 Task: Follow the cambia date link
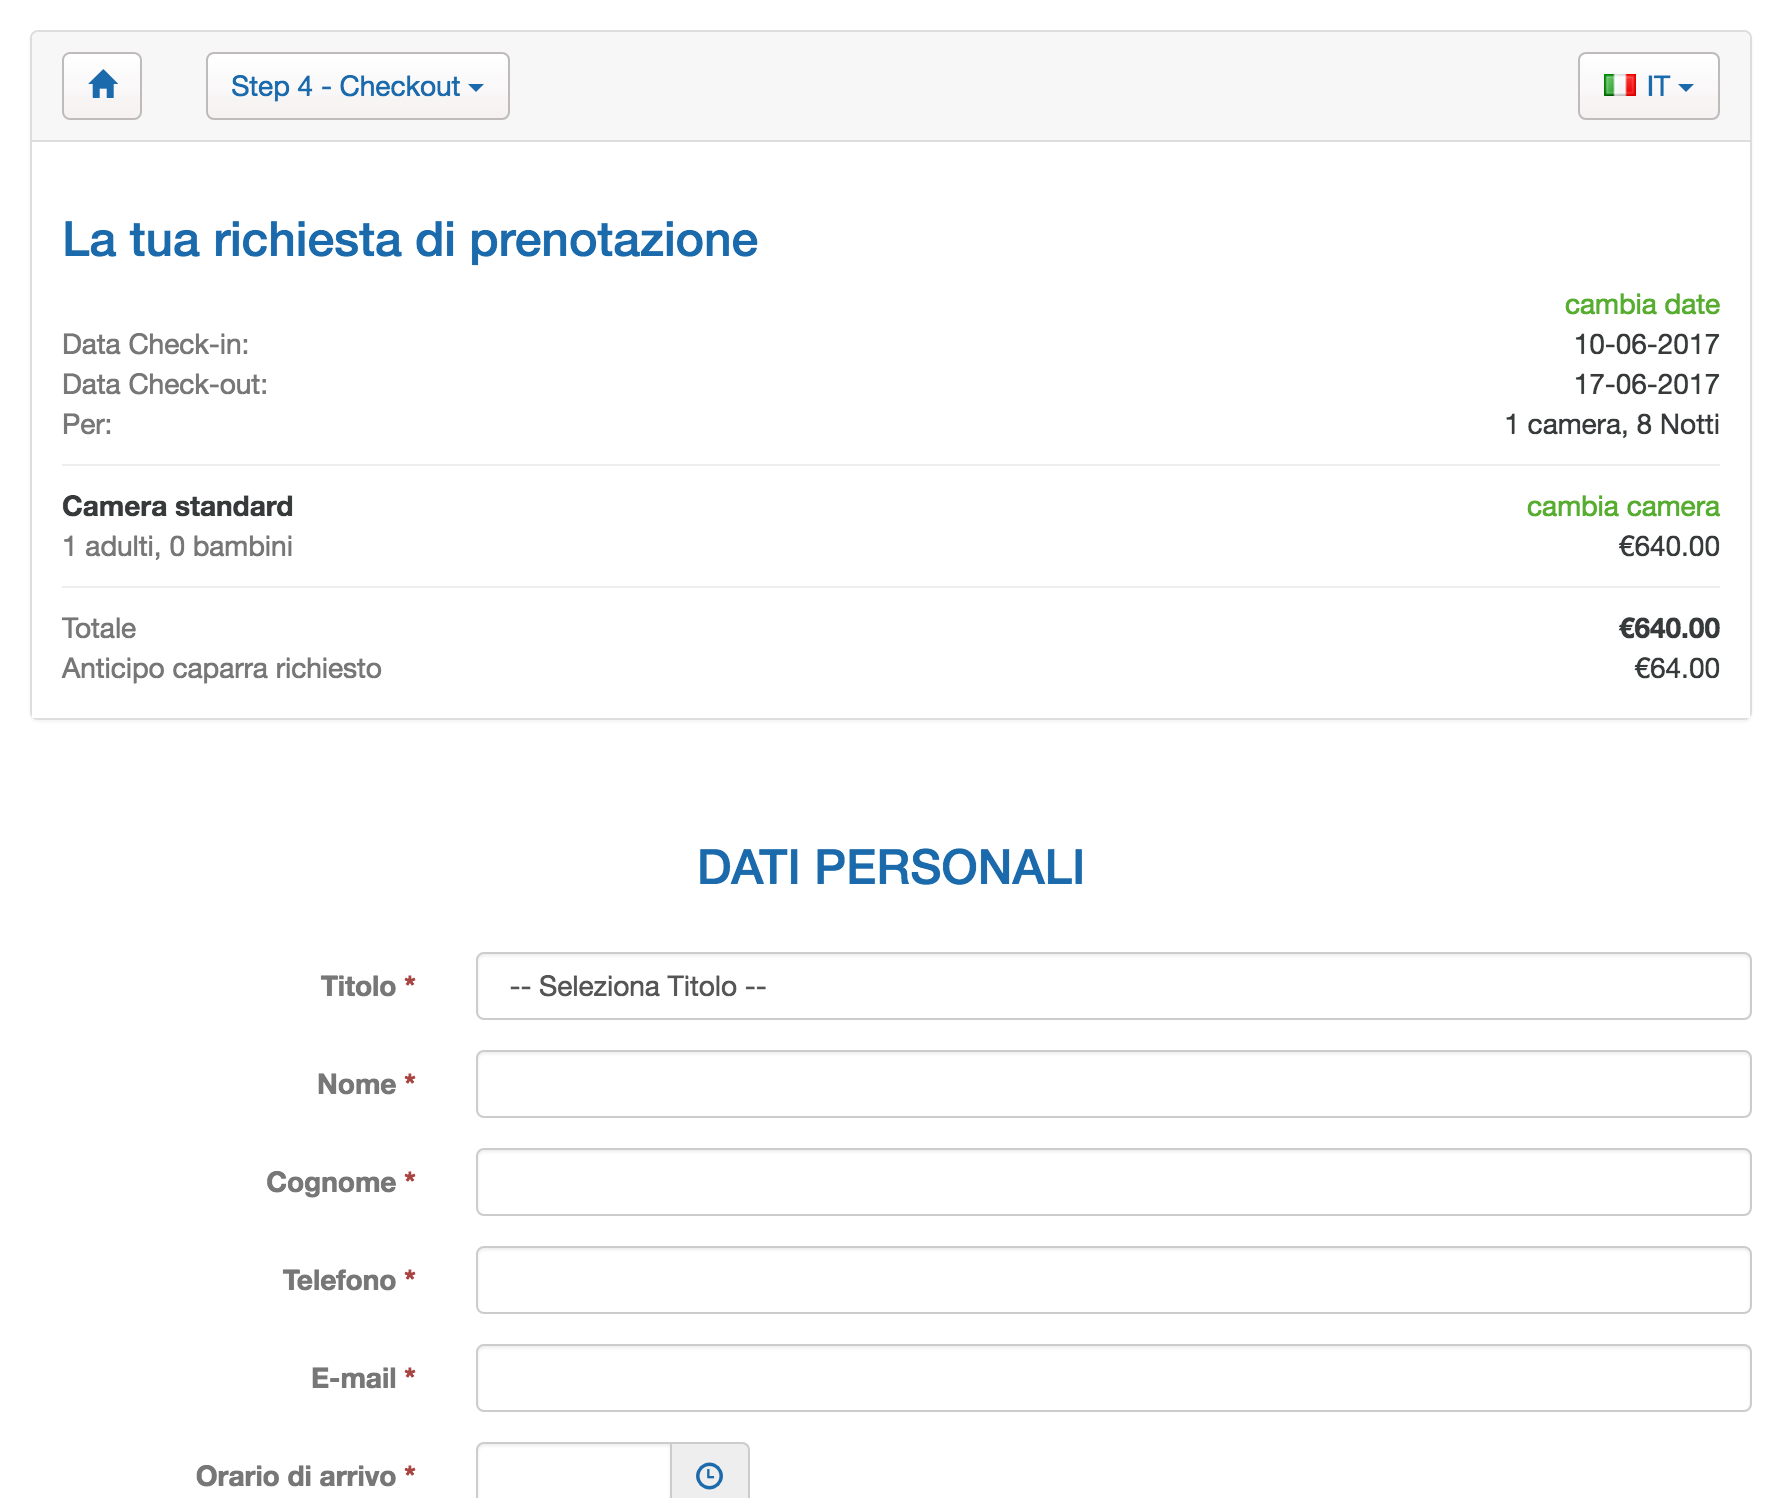(x=1641, y=304)
